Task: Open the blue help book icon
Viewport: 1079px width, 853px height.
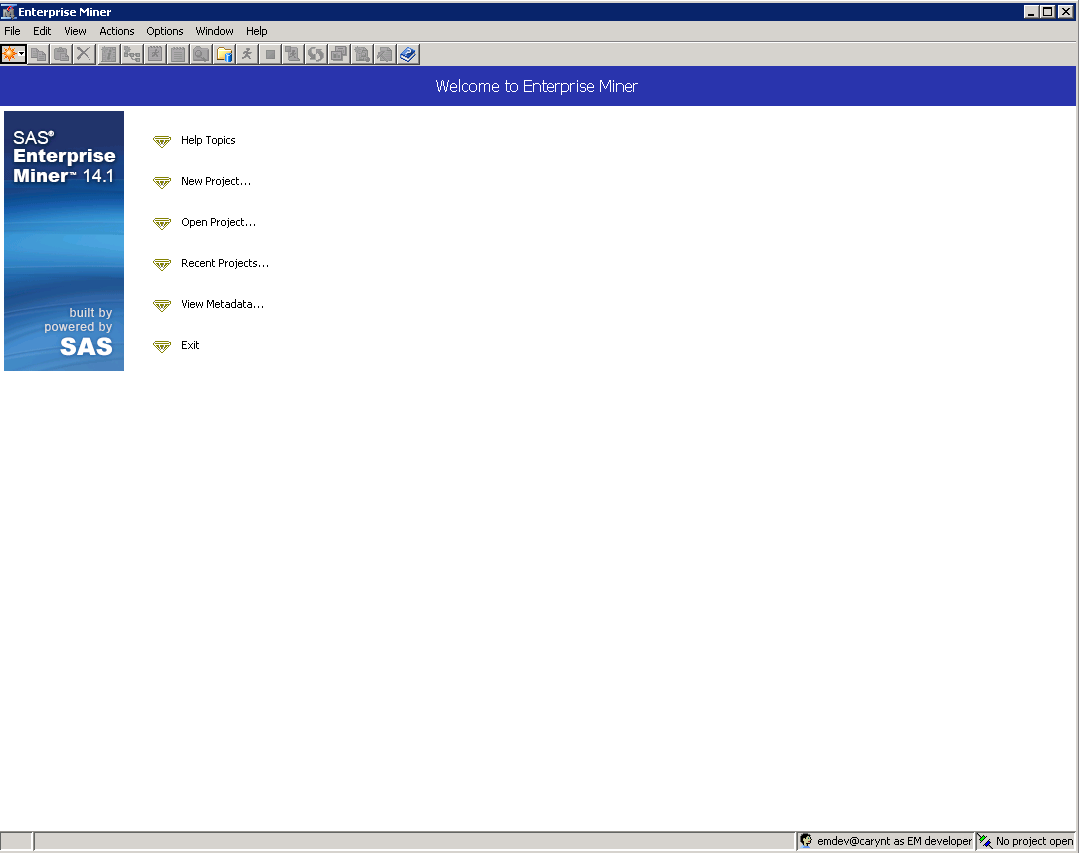Action: 408,54
